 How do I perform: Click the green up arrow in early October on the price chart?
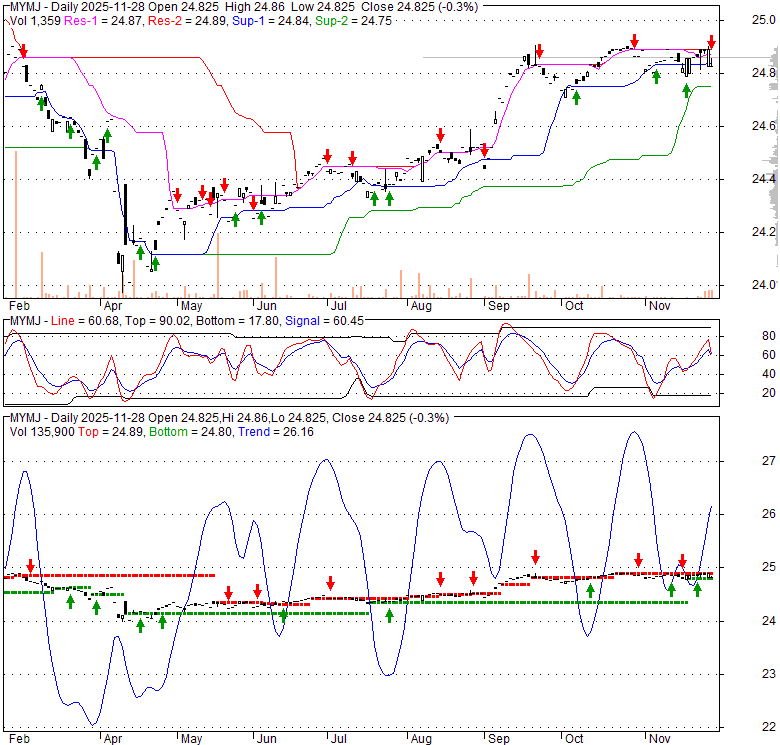[576, 96]
